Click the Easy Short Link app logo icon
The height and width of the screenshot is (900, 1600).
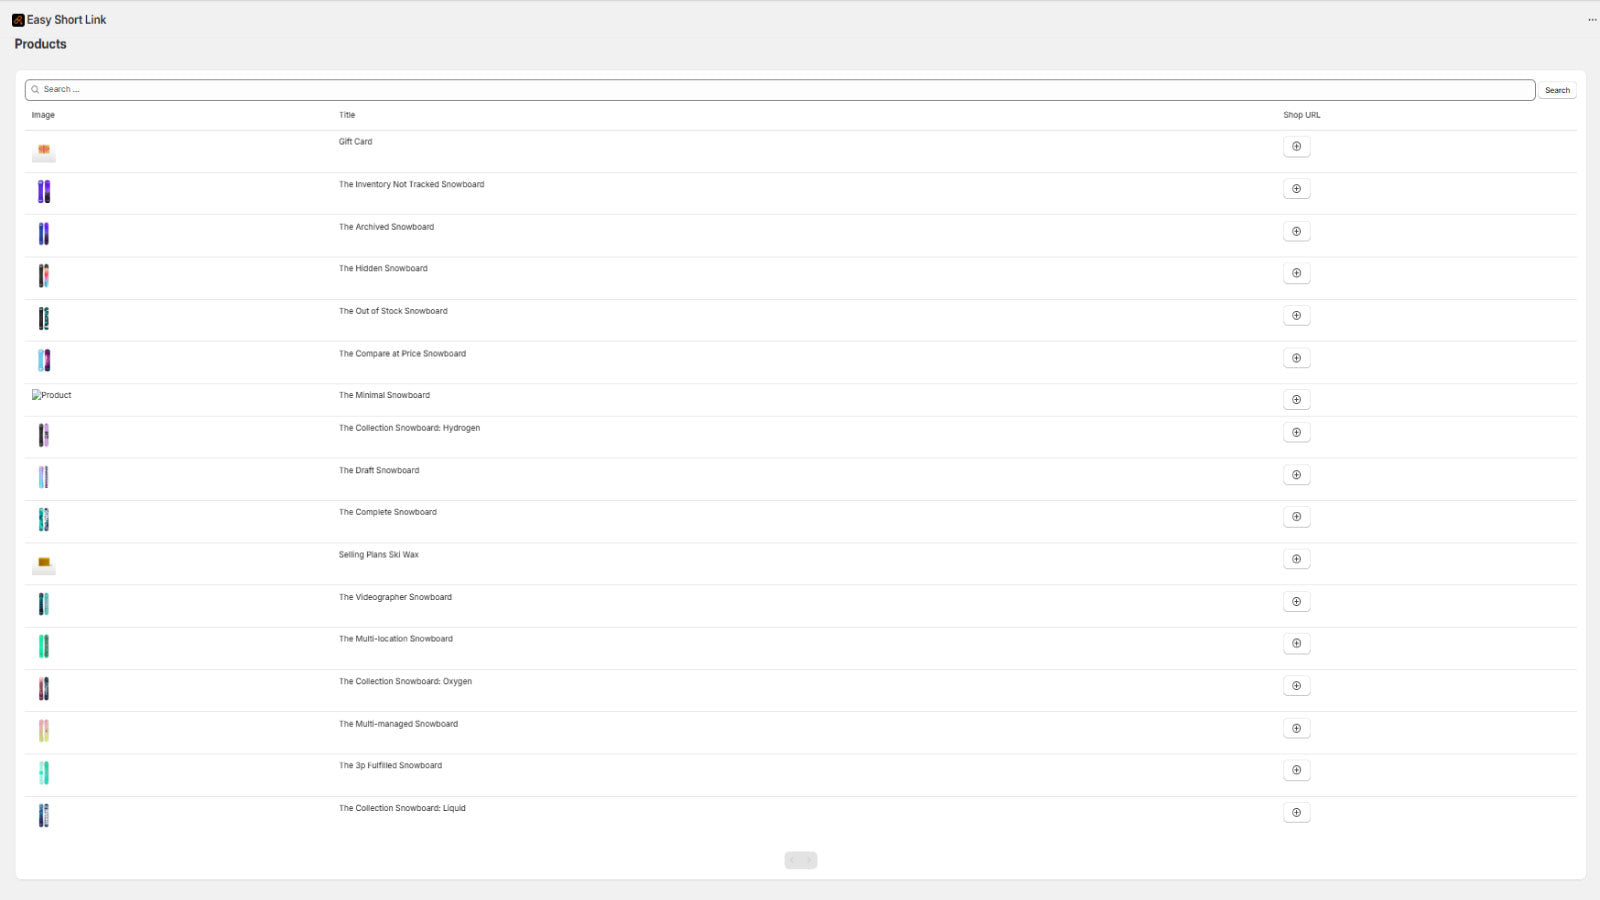pyautogui.click(x=18, y=20)
